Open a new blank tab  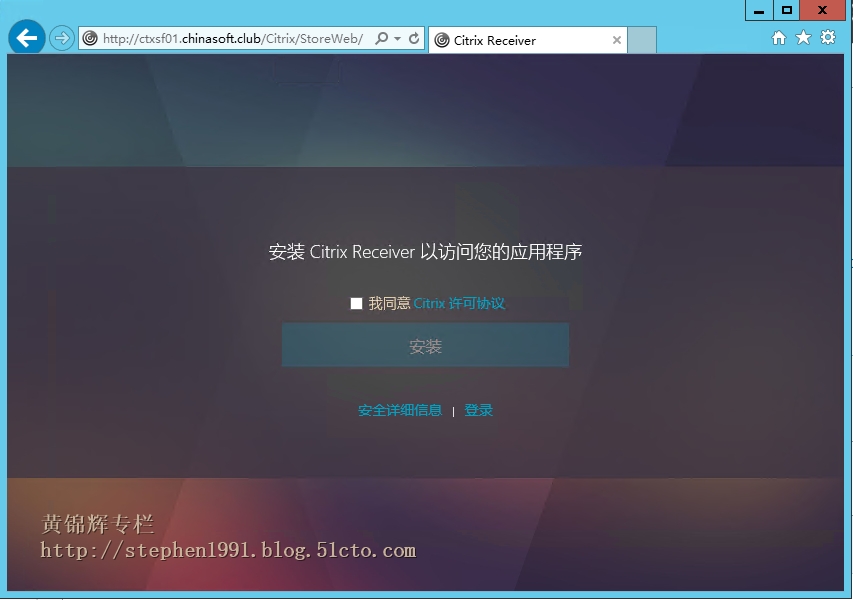pyautogui.click(x=642, y=40)
